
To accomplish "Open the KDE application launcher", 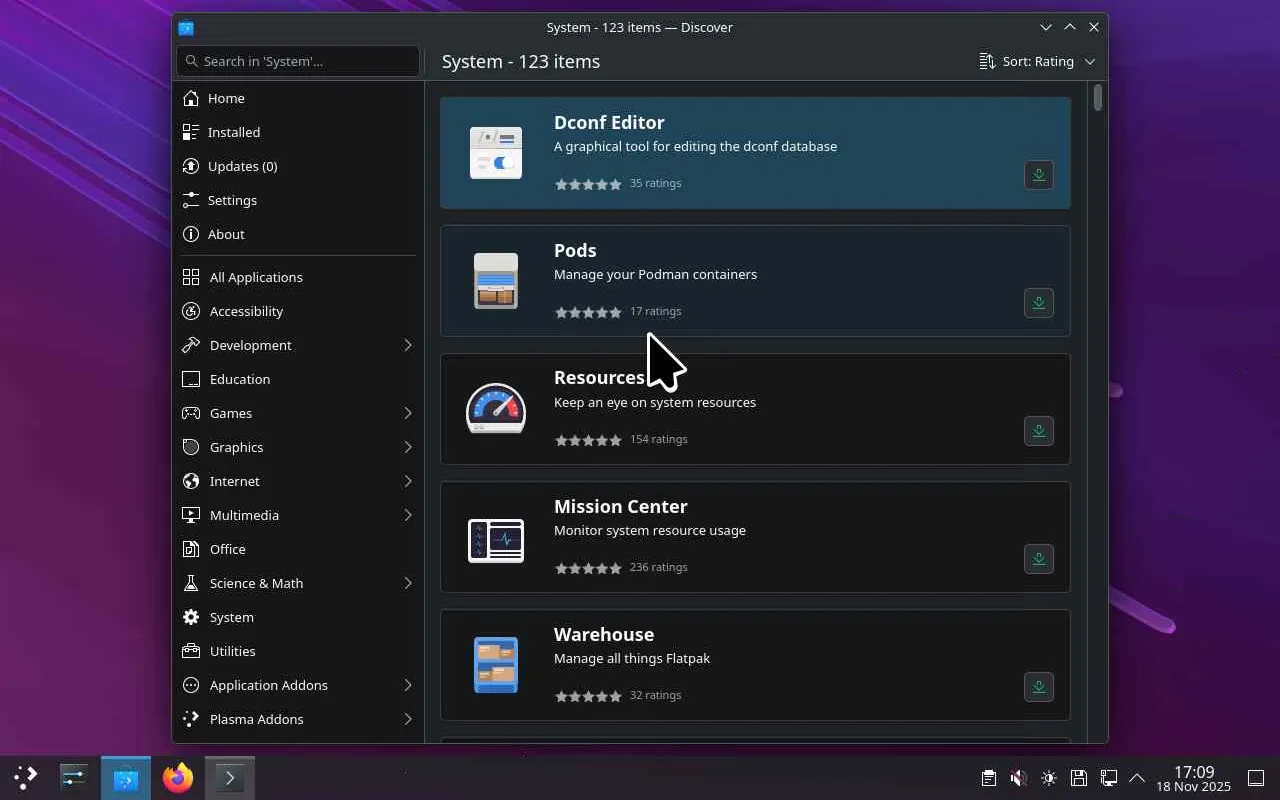I will 25,777.
